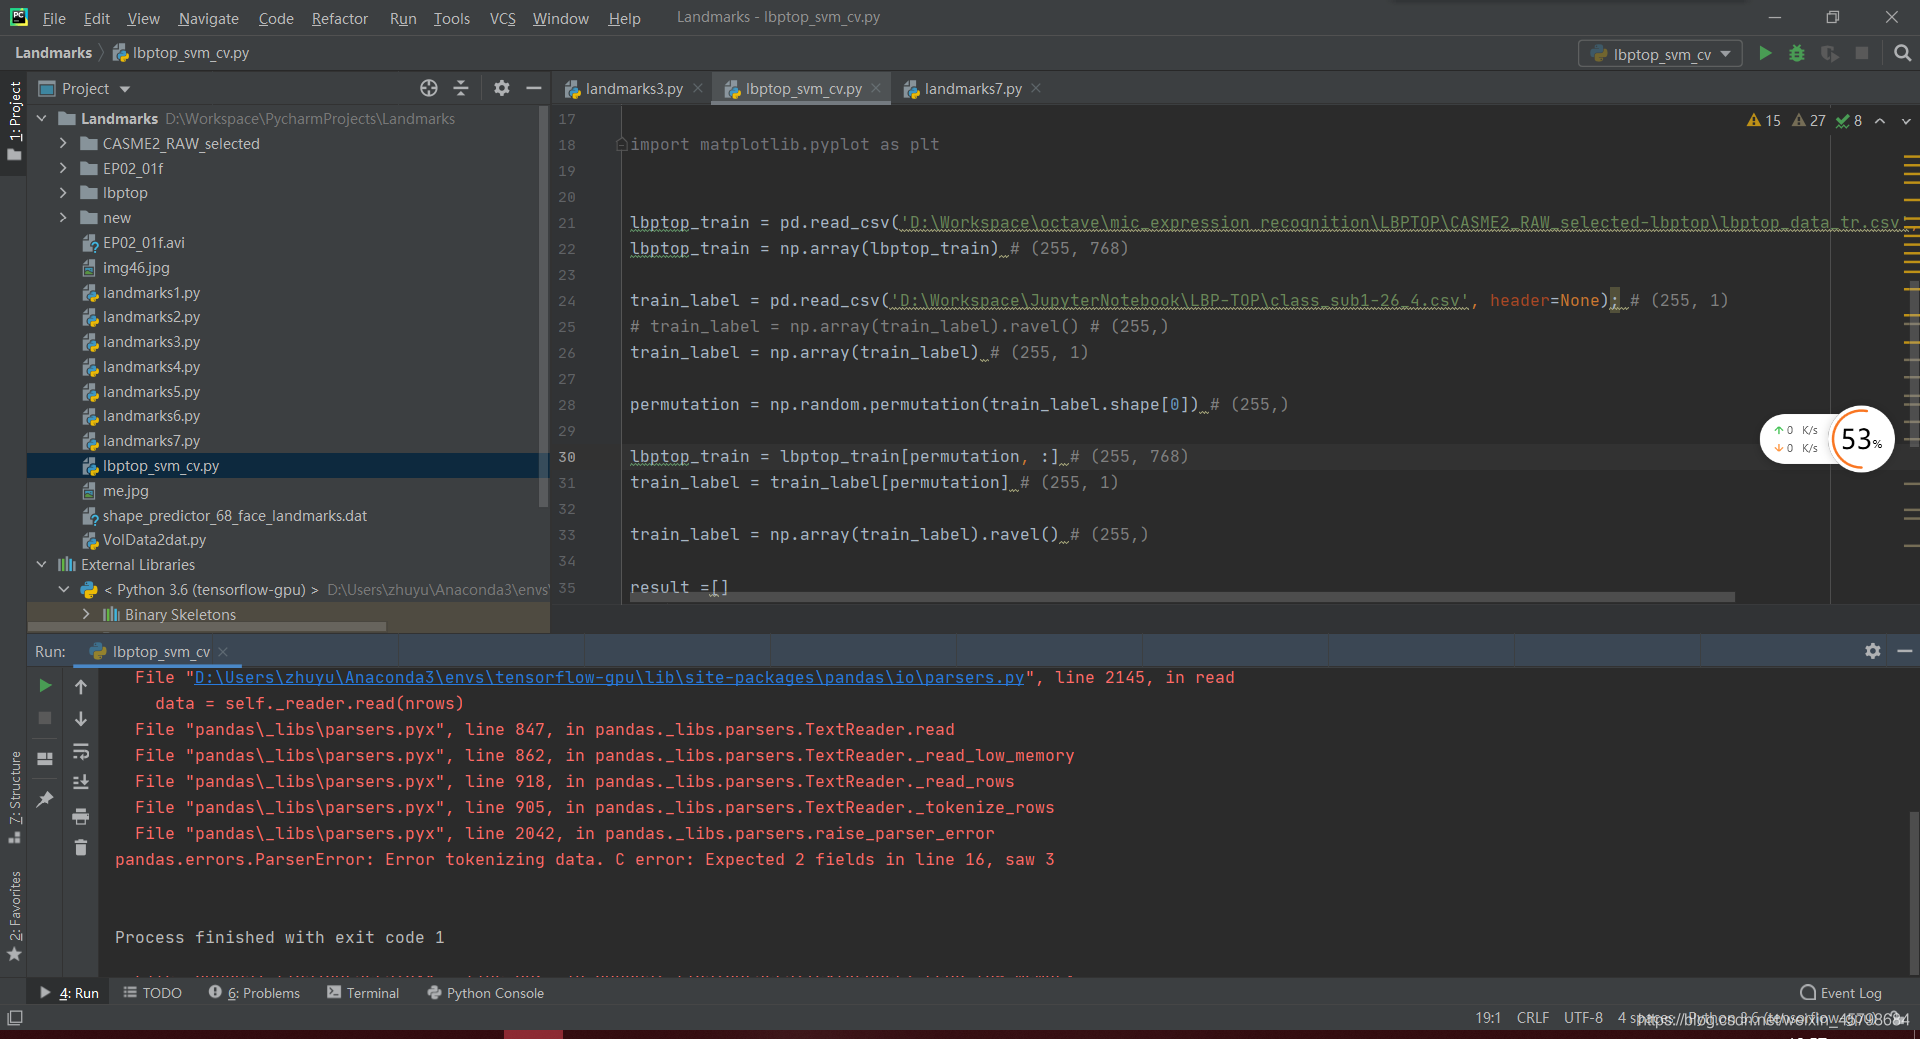The image size is (1920, 1039).
Task: Click the Project tree vertical scrollbar
Action: tap(543, 305)
